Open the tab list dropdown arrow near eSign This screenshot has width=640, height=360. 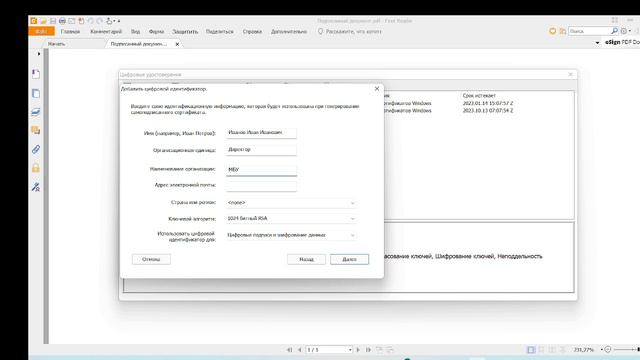(x=598, y=42)
